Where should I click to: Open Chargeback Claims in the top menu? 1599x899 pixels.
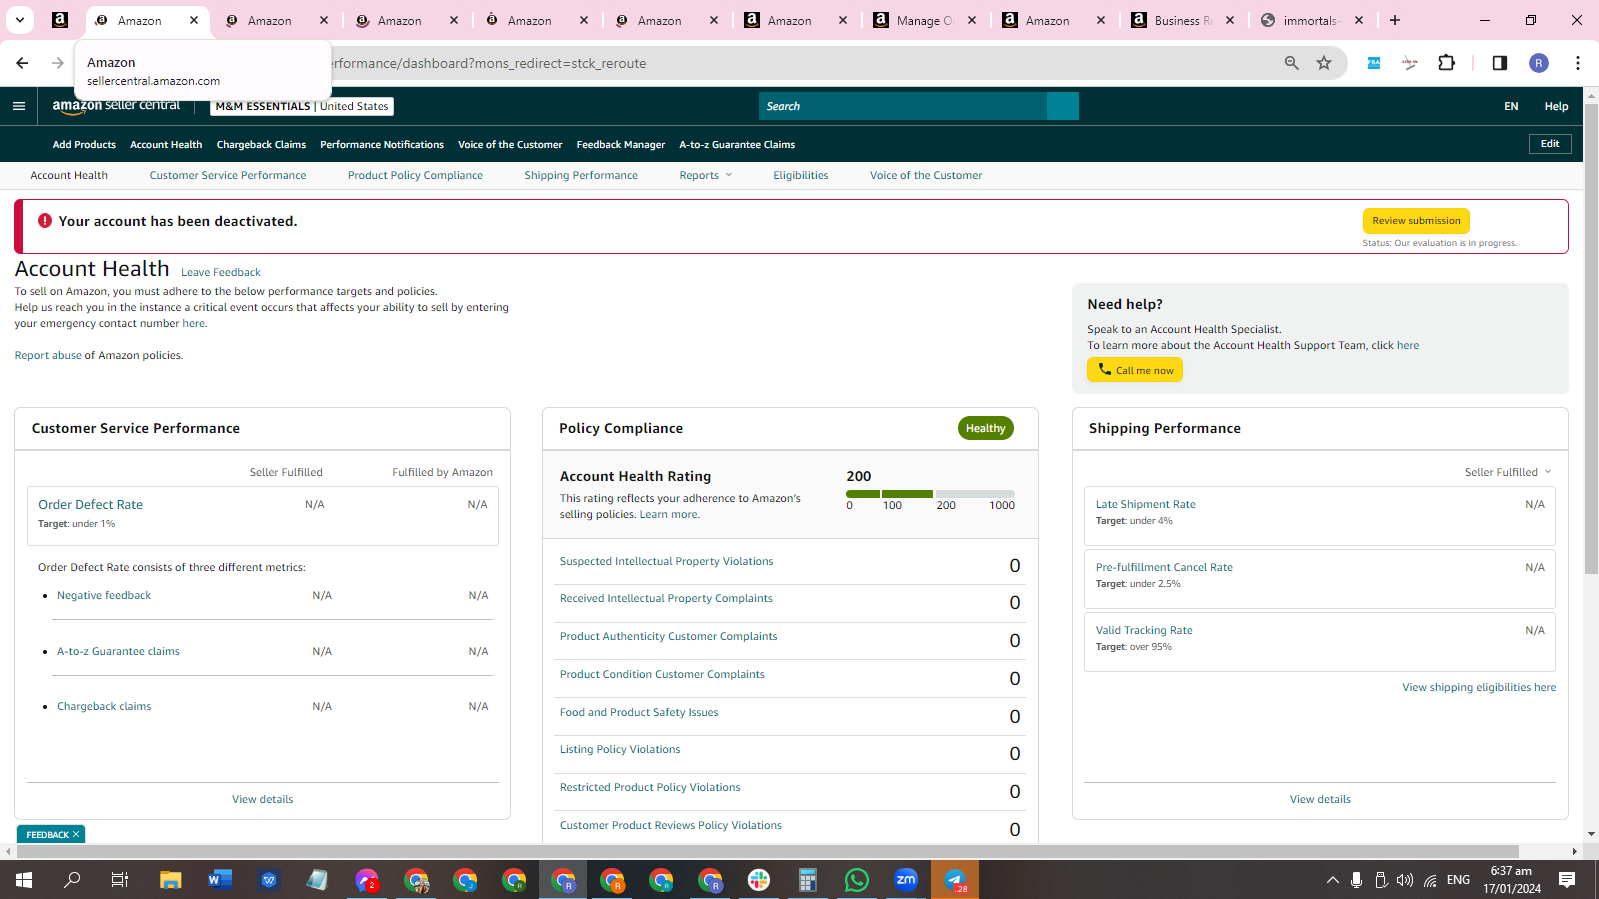coord(261,144)
